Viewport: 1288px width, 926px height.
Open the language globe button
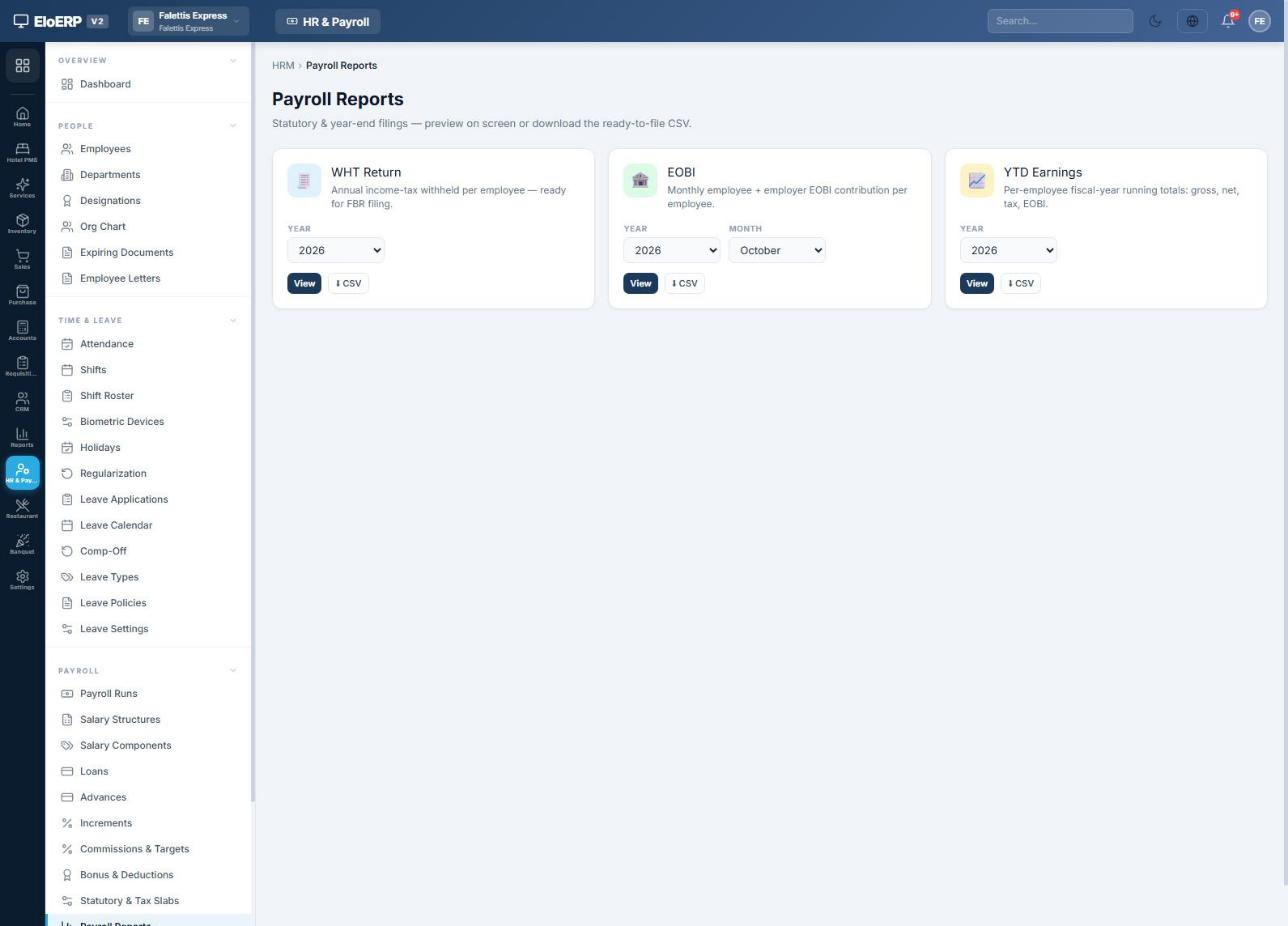pos(1192,21)
